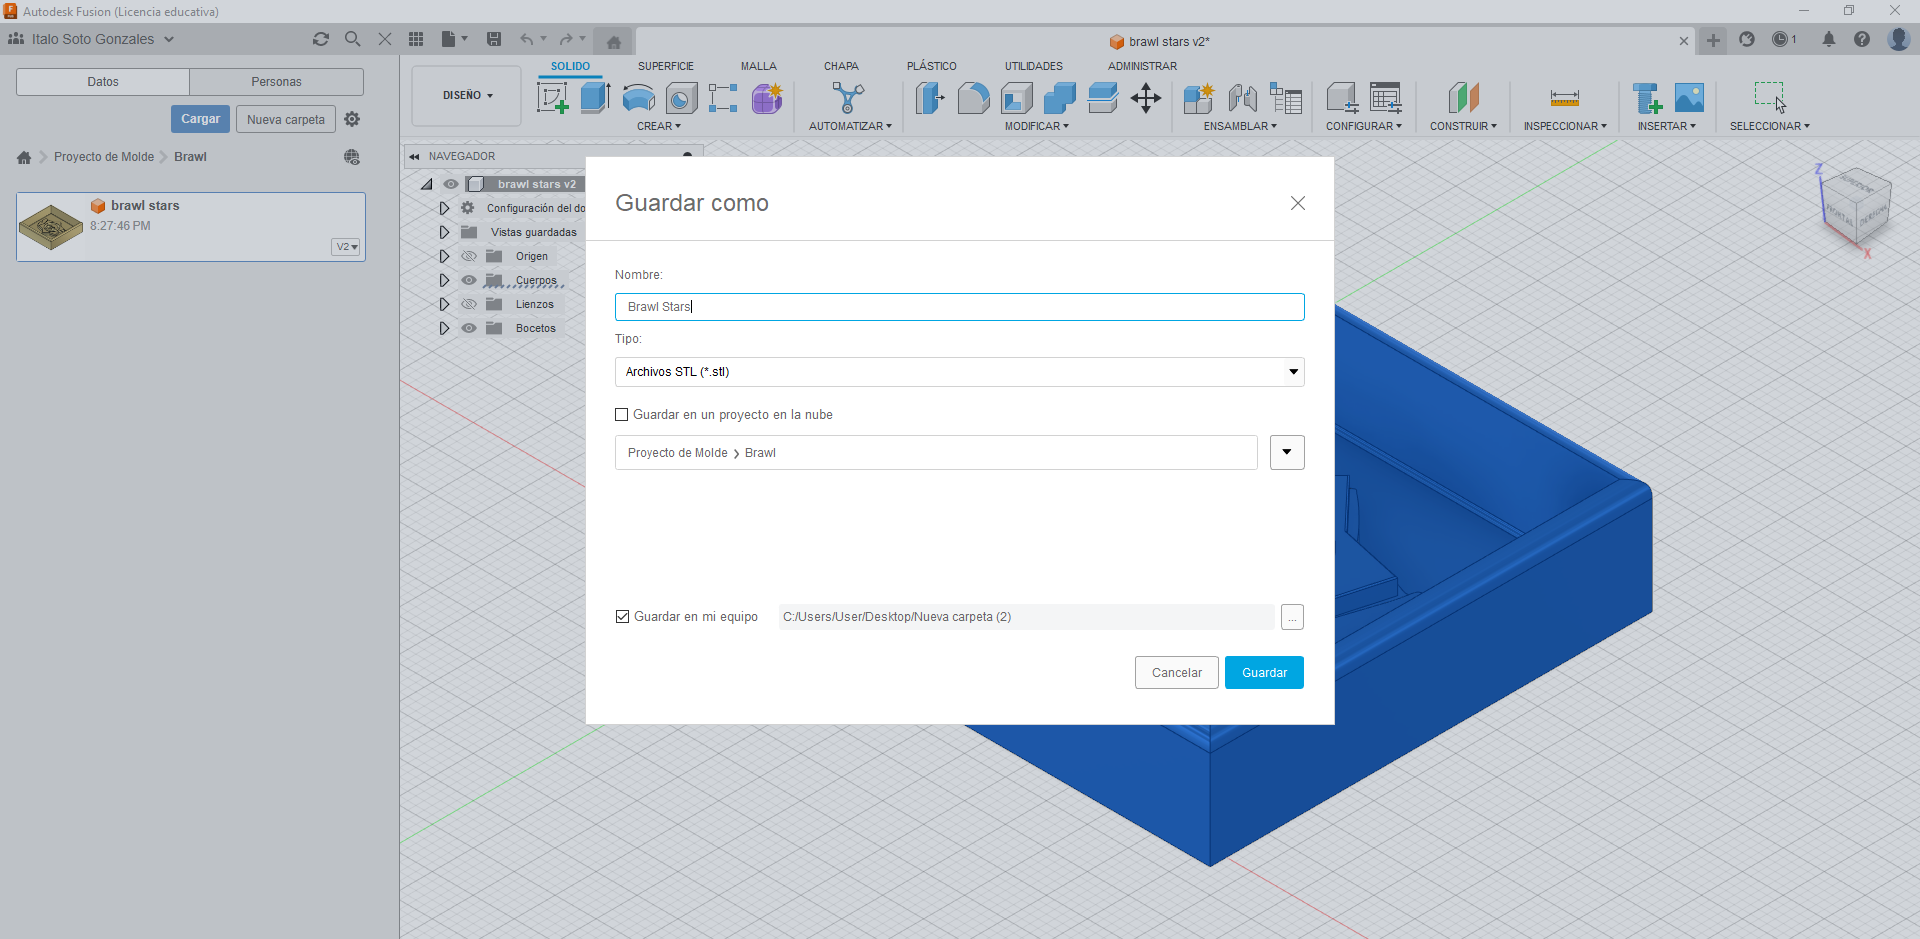Image resolution: width=1920 pixels, height=939 pixels.
Task: Expand the Vistas guardadas node
Action: (x=444, y=232)
